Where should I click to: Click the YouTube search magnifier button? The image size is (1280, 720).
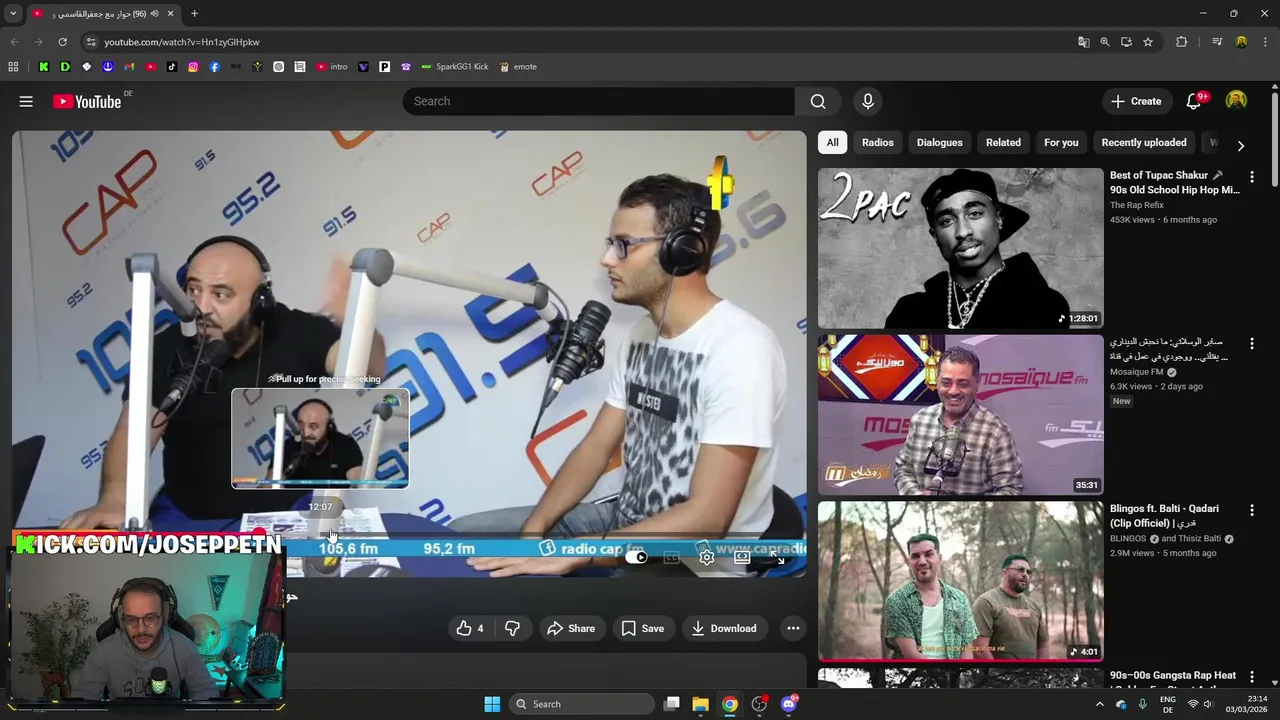pyautogui.click(x=818, y=101)
